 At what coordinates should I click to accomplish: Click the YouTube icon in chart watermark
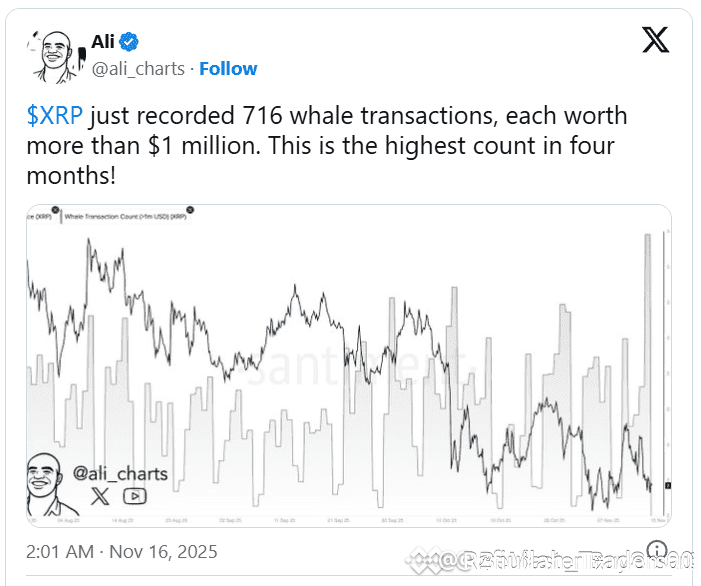(x=135, y=496)
